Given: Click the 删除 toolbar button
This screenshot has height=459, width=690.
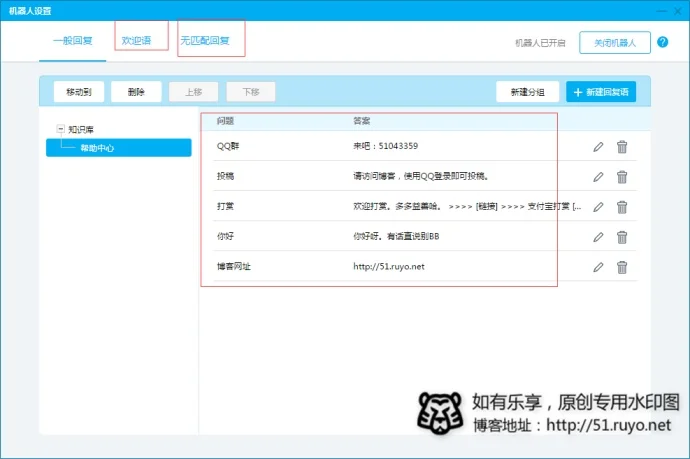Looking at the screenshot, I should [136, 92].
